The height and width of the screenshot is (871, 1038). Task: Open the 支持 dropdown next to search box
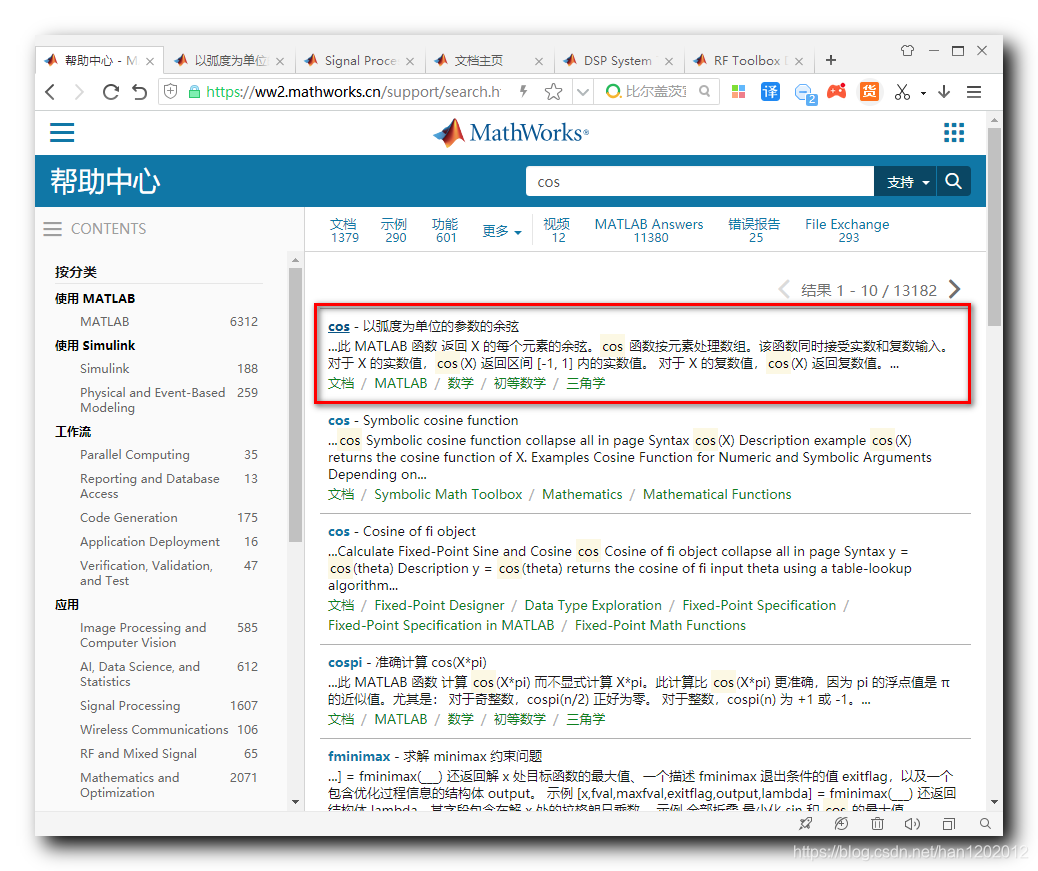(x=908, y=182)
